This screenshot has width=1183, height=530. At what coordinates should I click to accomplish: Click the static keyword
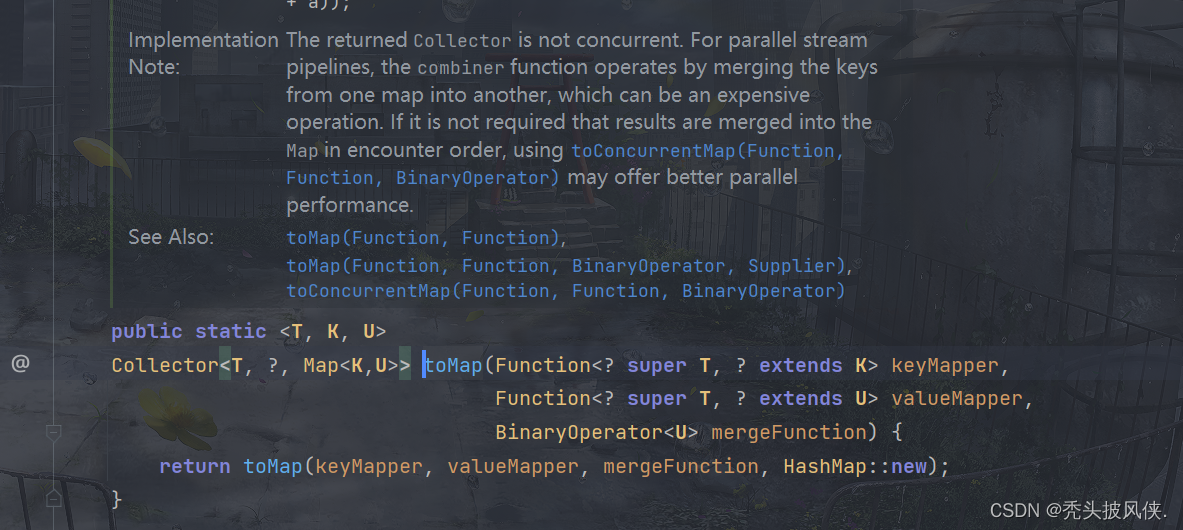[x=230, y=331]
